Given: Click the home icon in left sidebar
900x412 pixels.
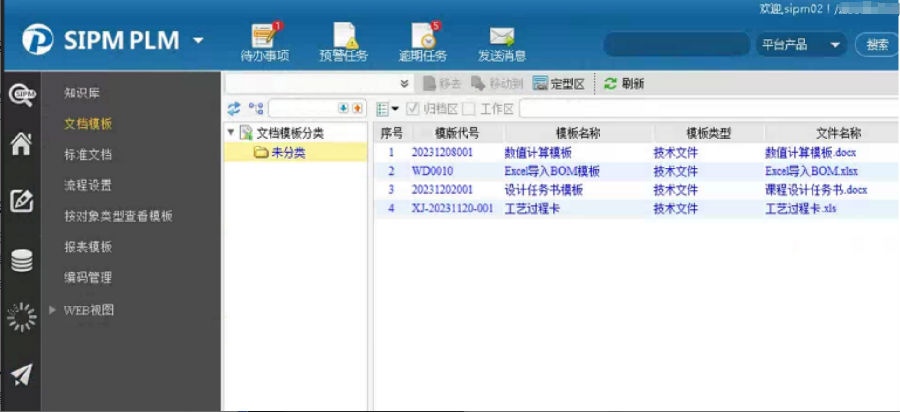Looking at the screenshot, I should [21, 144].
